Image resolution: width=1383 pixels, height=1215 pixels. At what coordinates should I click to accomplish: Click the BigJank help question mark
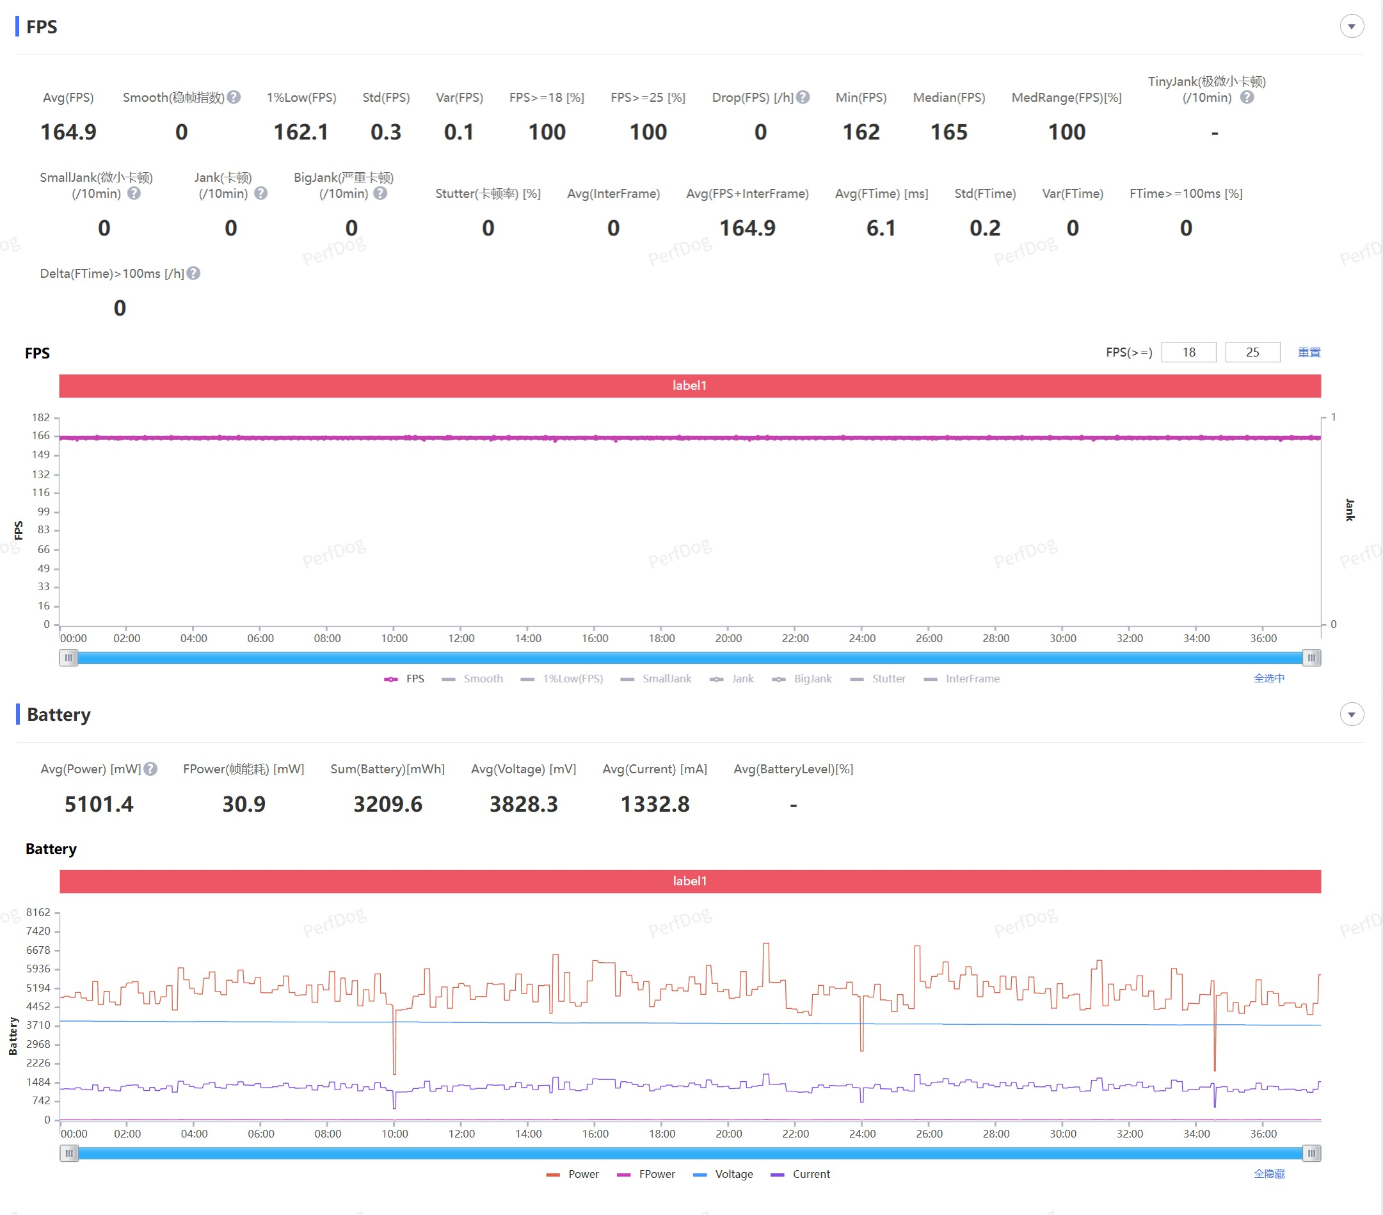pyautogui.click(x=380, y=193)
